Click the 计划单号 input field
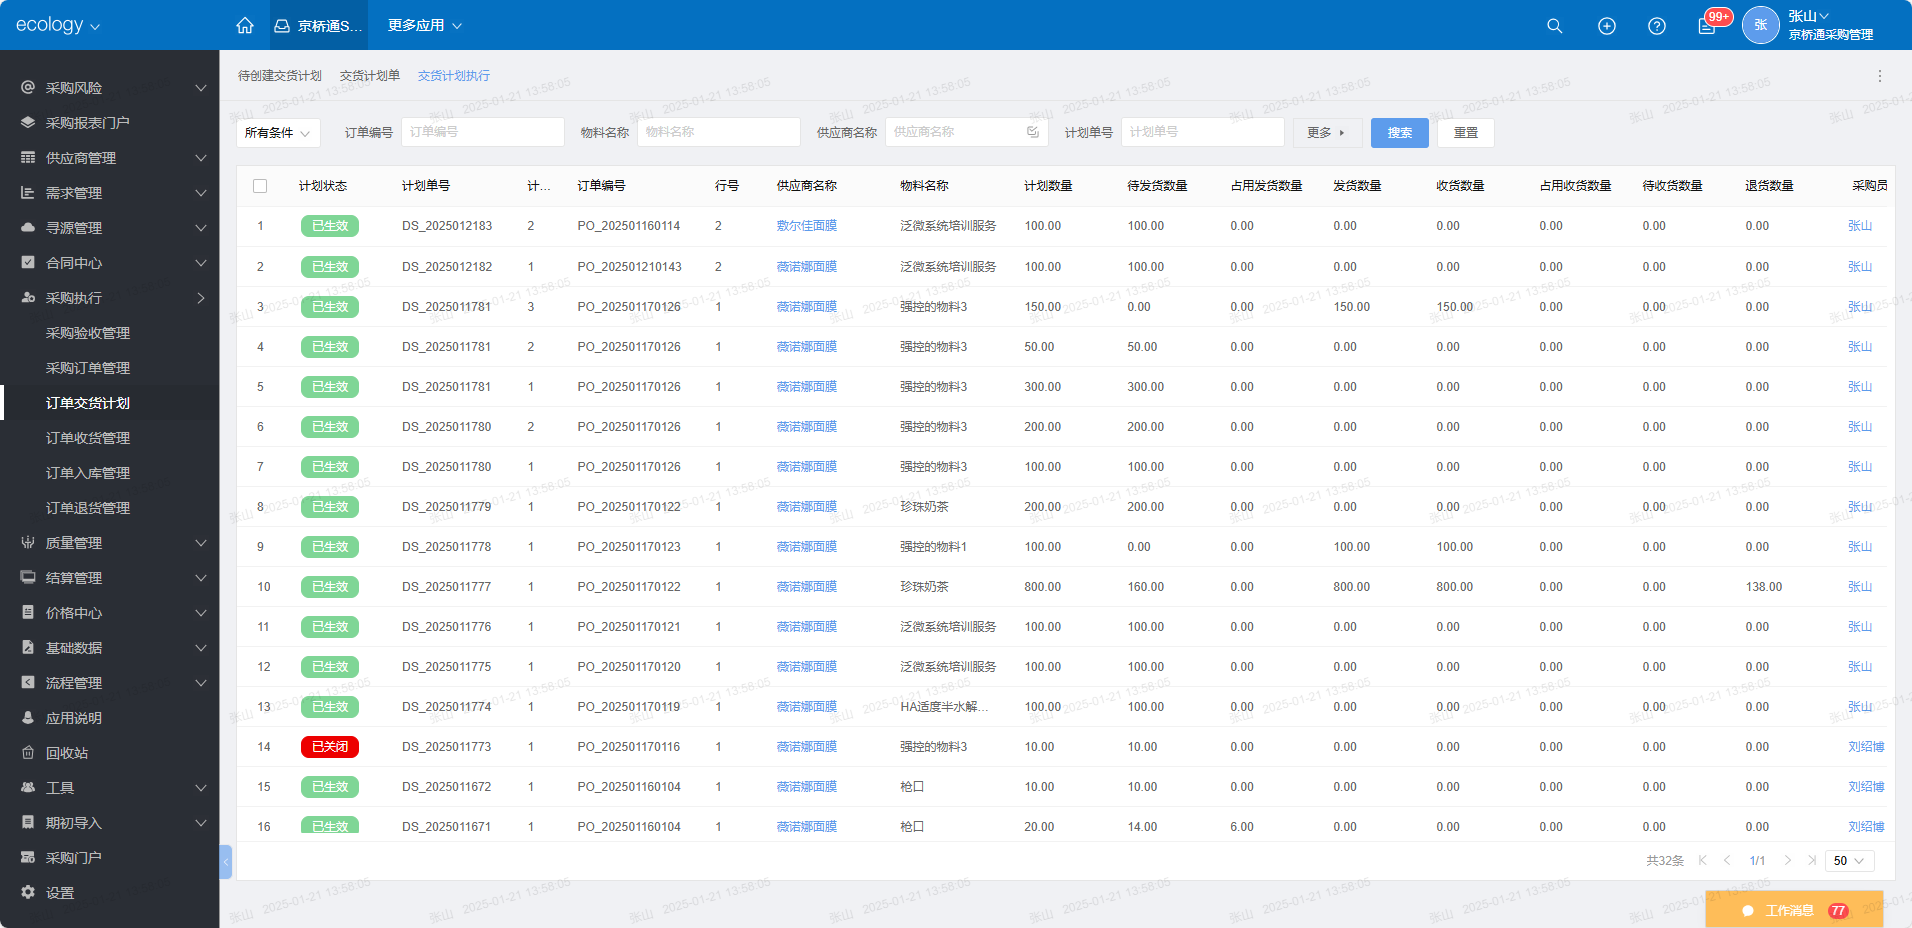This screenshot has width=1912, height=928. [1203, 132]
